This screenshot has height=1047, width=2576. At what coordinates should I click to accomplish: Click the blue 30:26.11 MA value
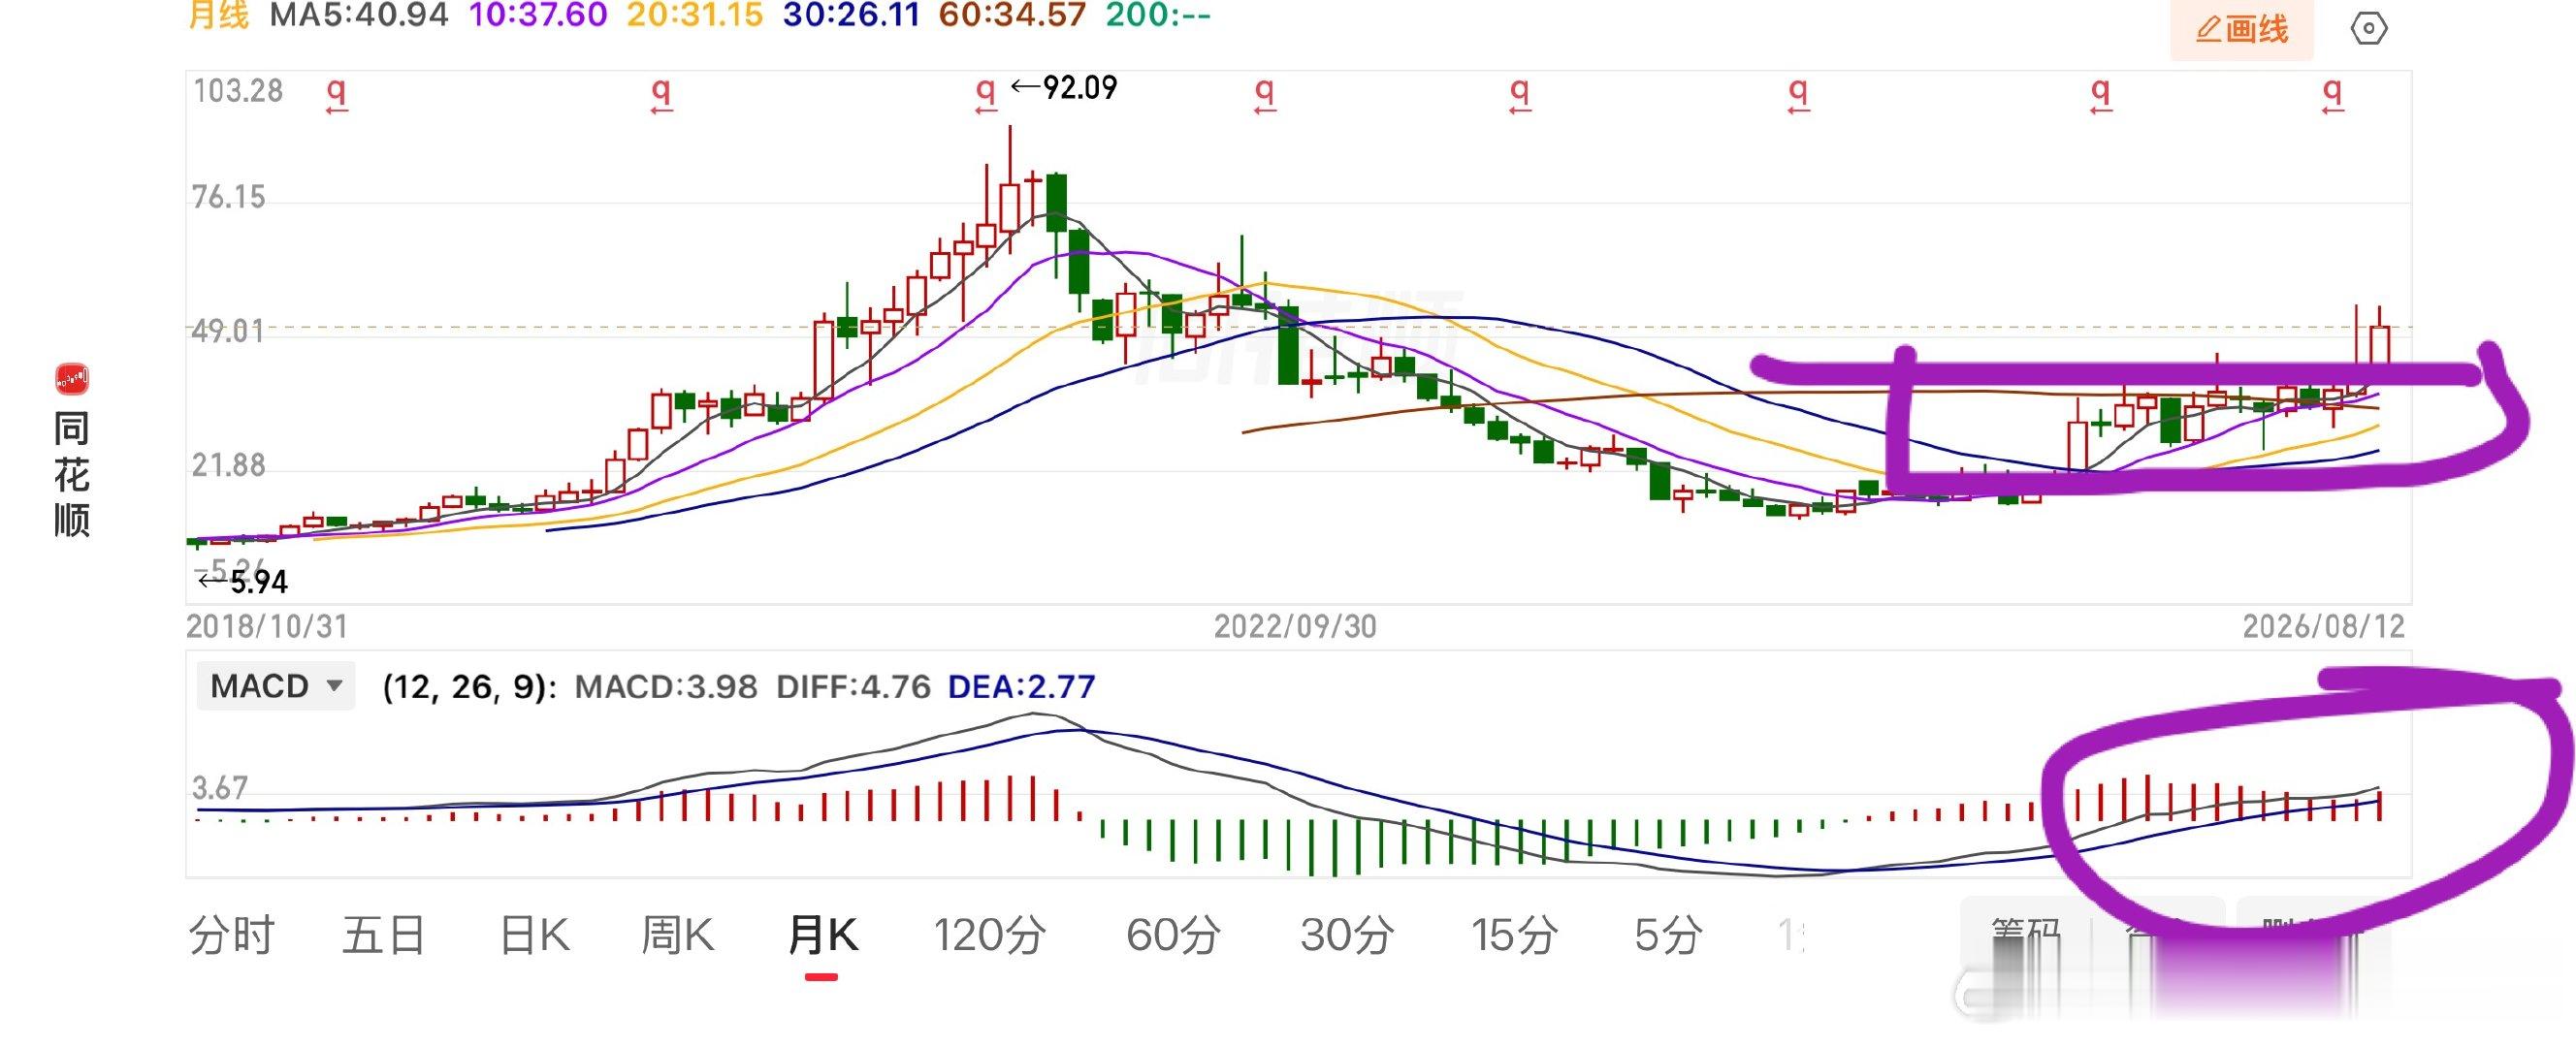pos(852,14)
